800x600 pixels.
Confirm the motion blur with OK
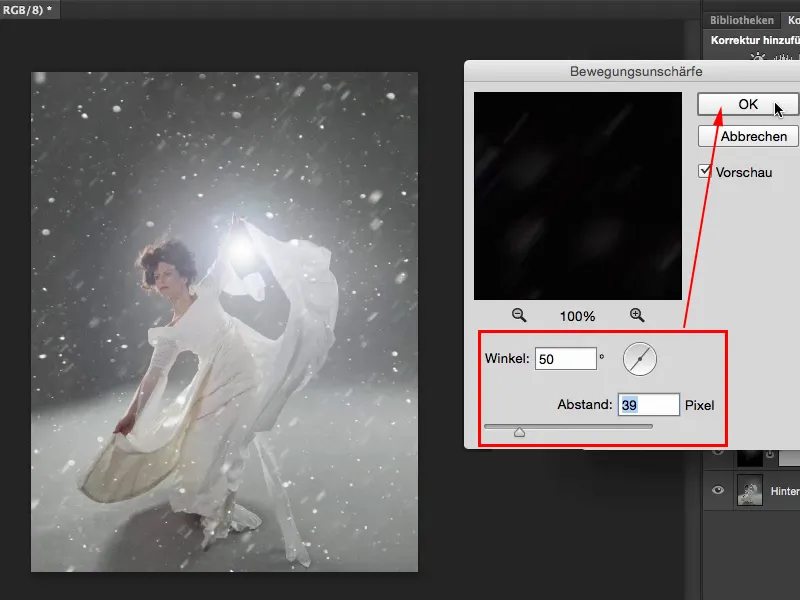coord(748,104)
